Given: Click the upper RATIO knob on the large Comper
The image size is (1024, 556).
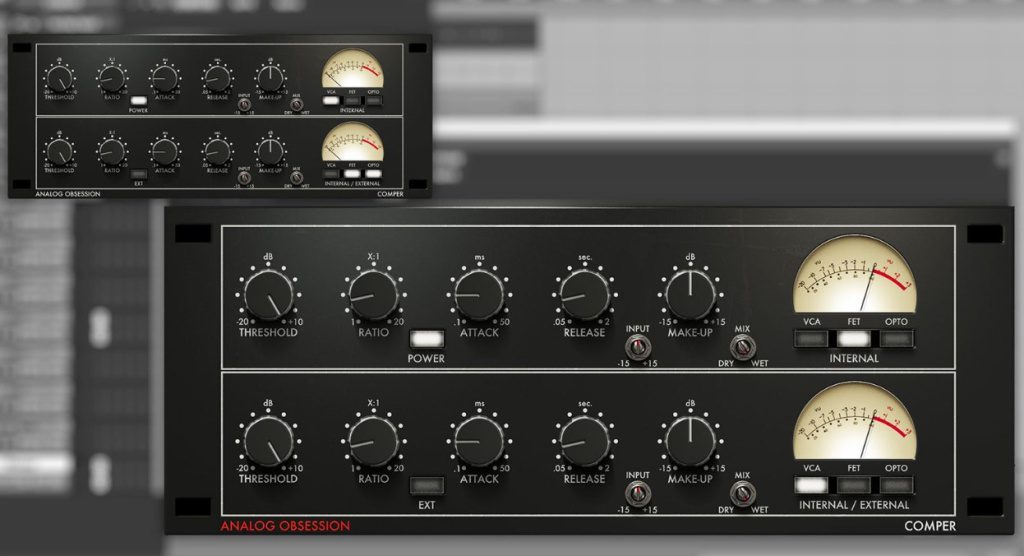Looking at the screenshot, I should [373, 295].
